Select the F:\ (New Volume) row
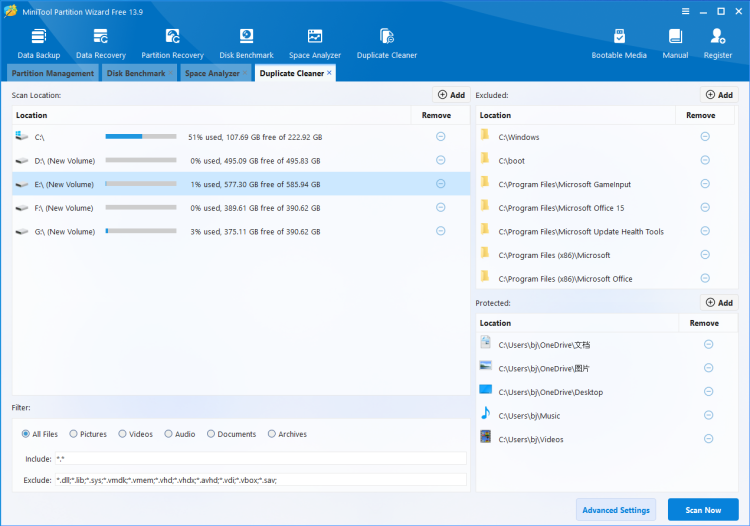 pos(241,208)
